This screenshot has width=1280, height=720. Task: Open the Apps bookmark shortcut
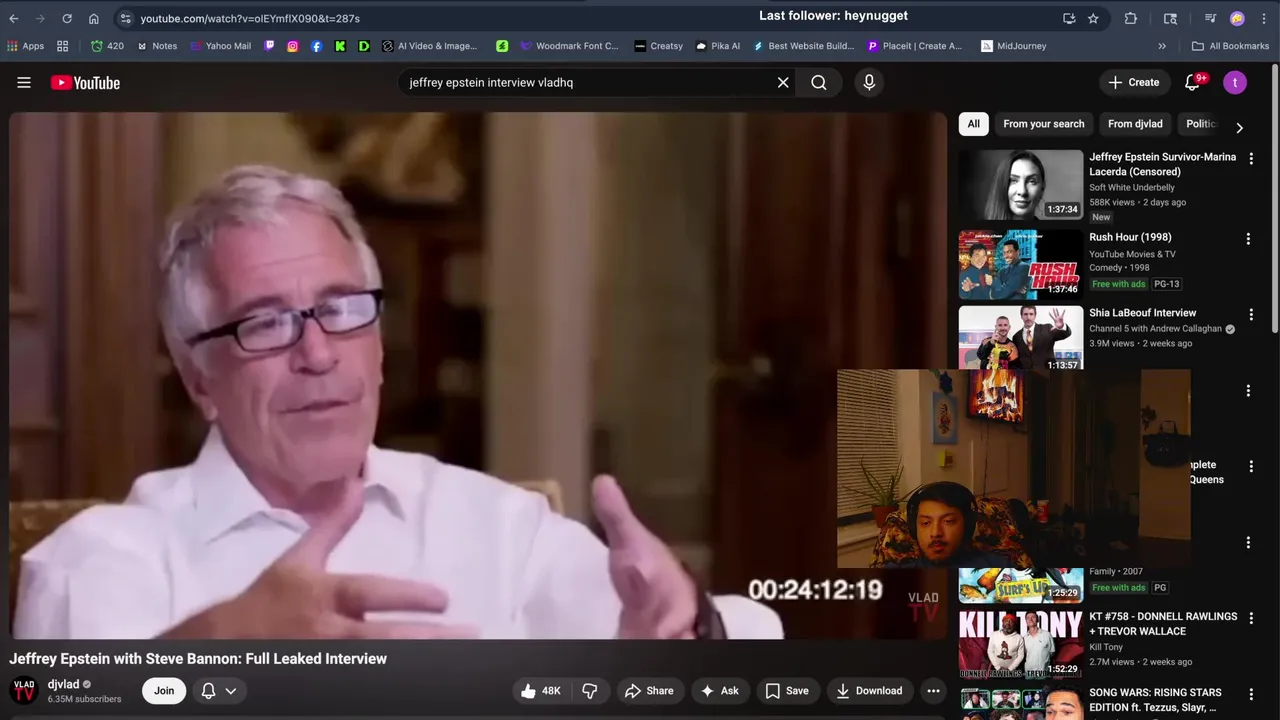(x=26, y=46)
